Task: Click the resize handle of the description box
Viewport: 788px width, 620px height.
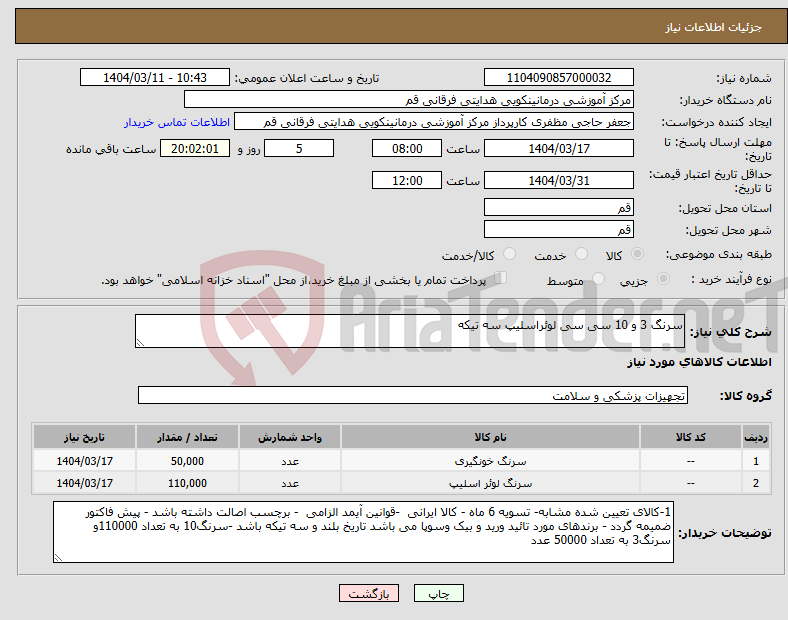Action: [x=140, y=343]
